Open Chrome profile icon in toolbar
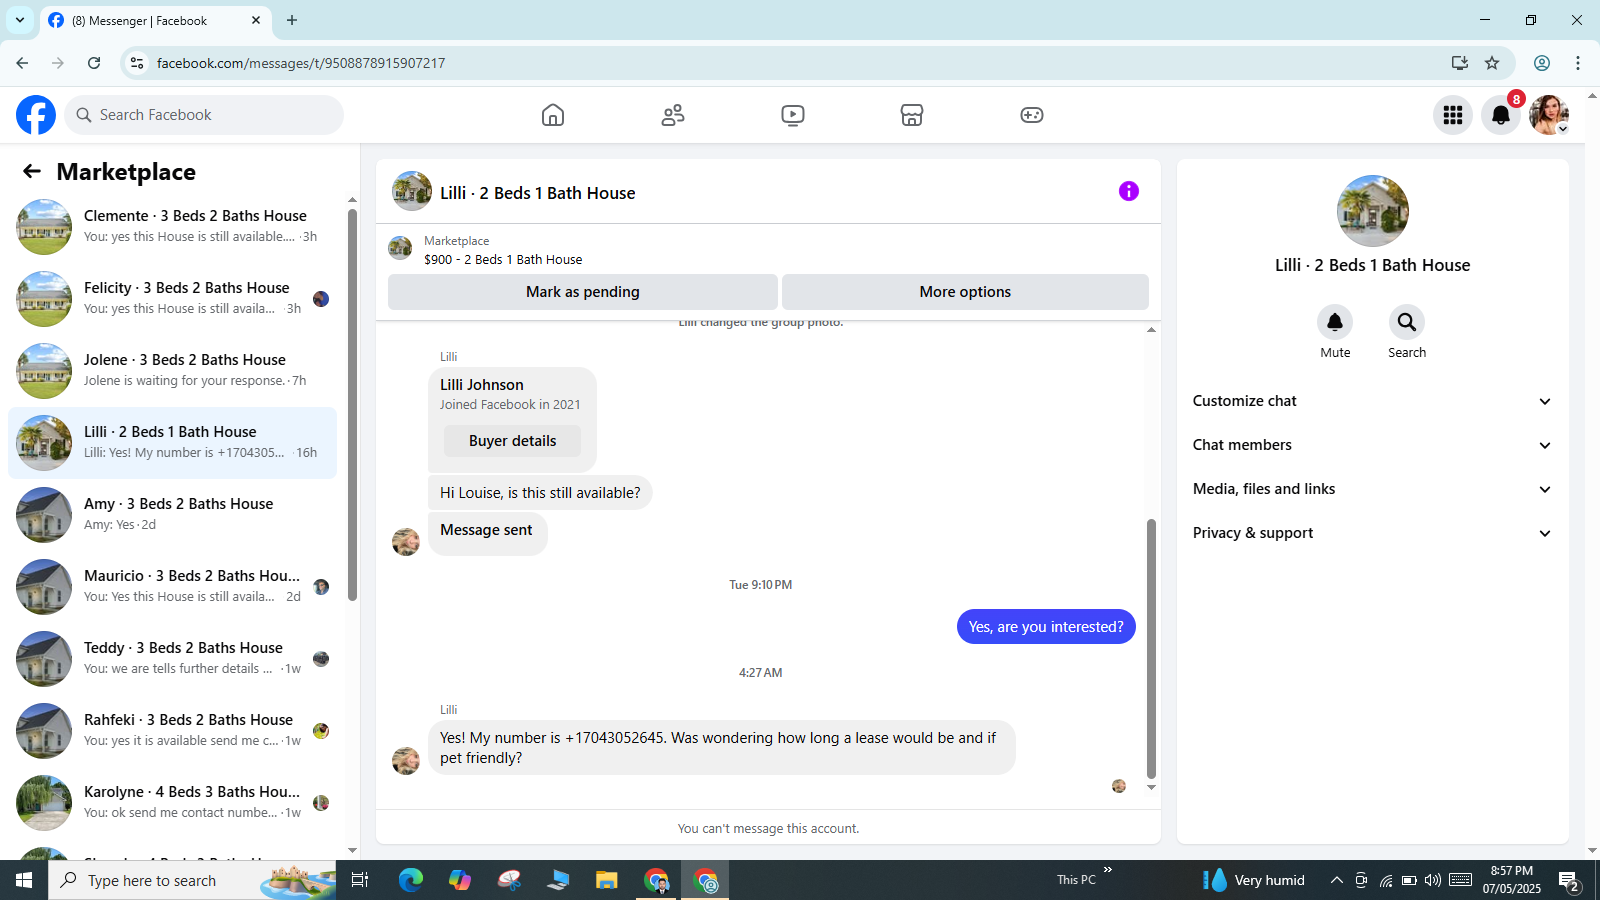Screen dimensions: 1600x900 click(1542, 63)
